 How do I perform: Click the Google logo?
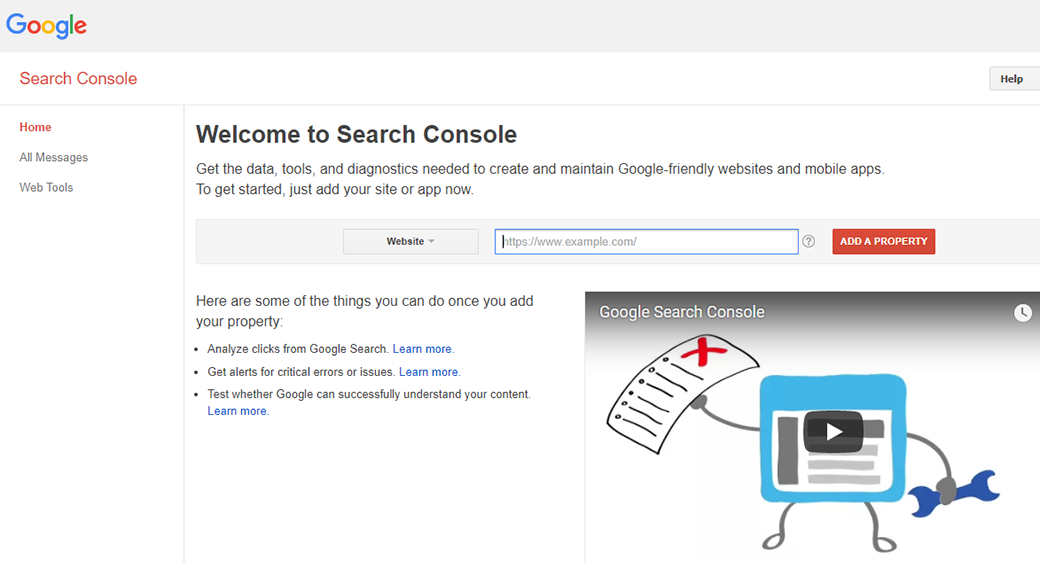click(47, 26)
